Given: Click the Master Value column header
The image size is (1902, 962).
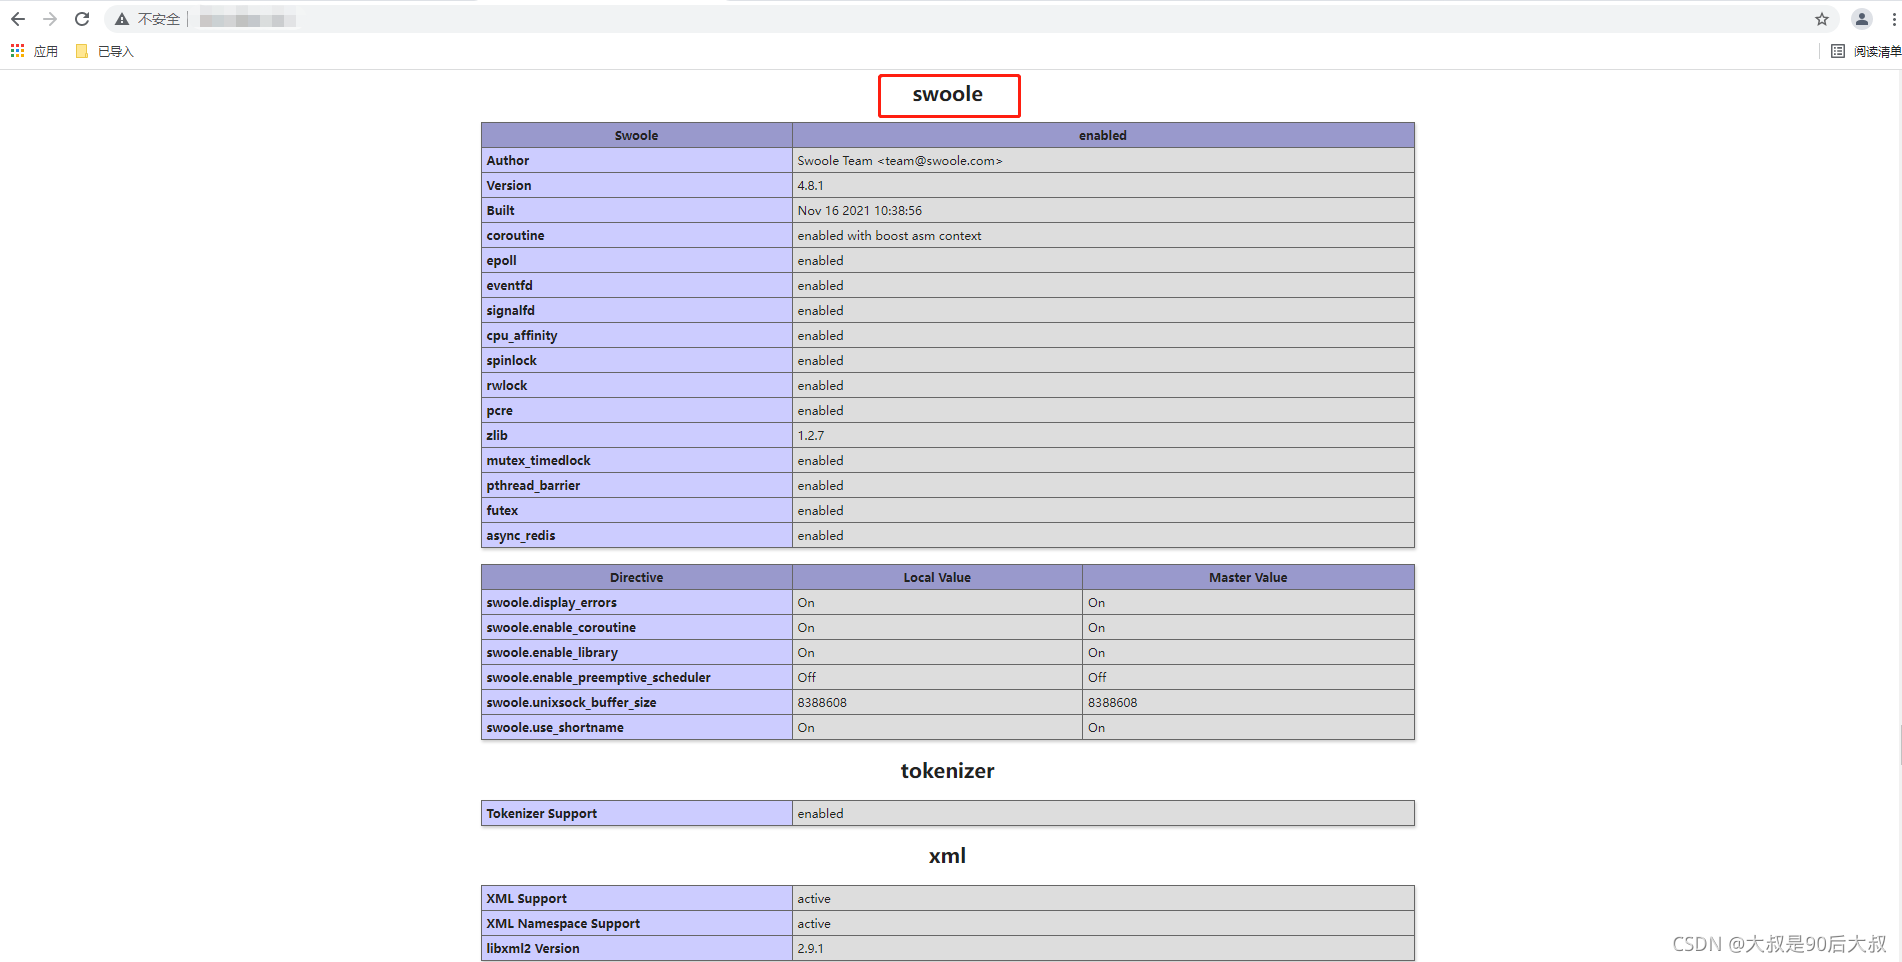Looking at the screenshot, I should coord(1248,577).
